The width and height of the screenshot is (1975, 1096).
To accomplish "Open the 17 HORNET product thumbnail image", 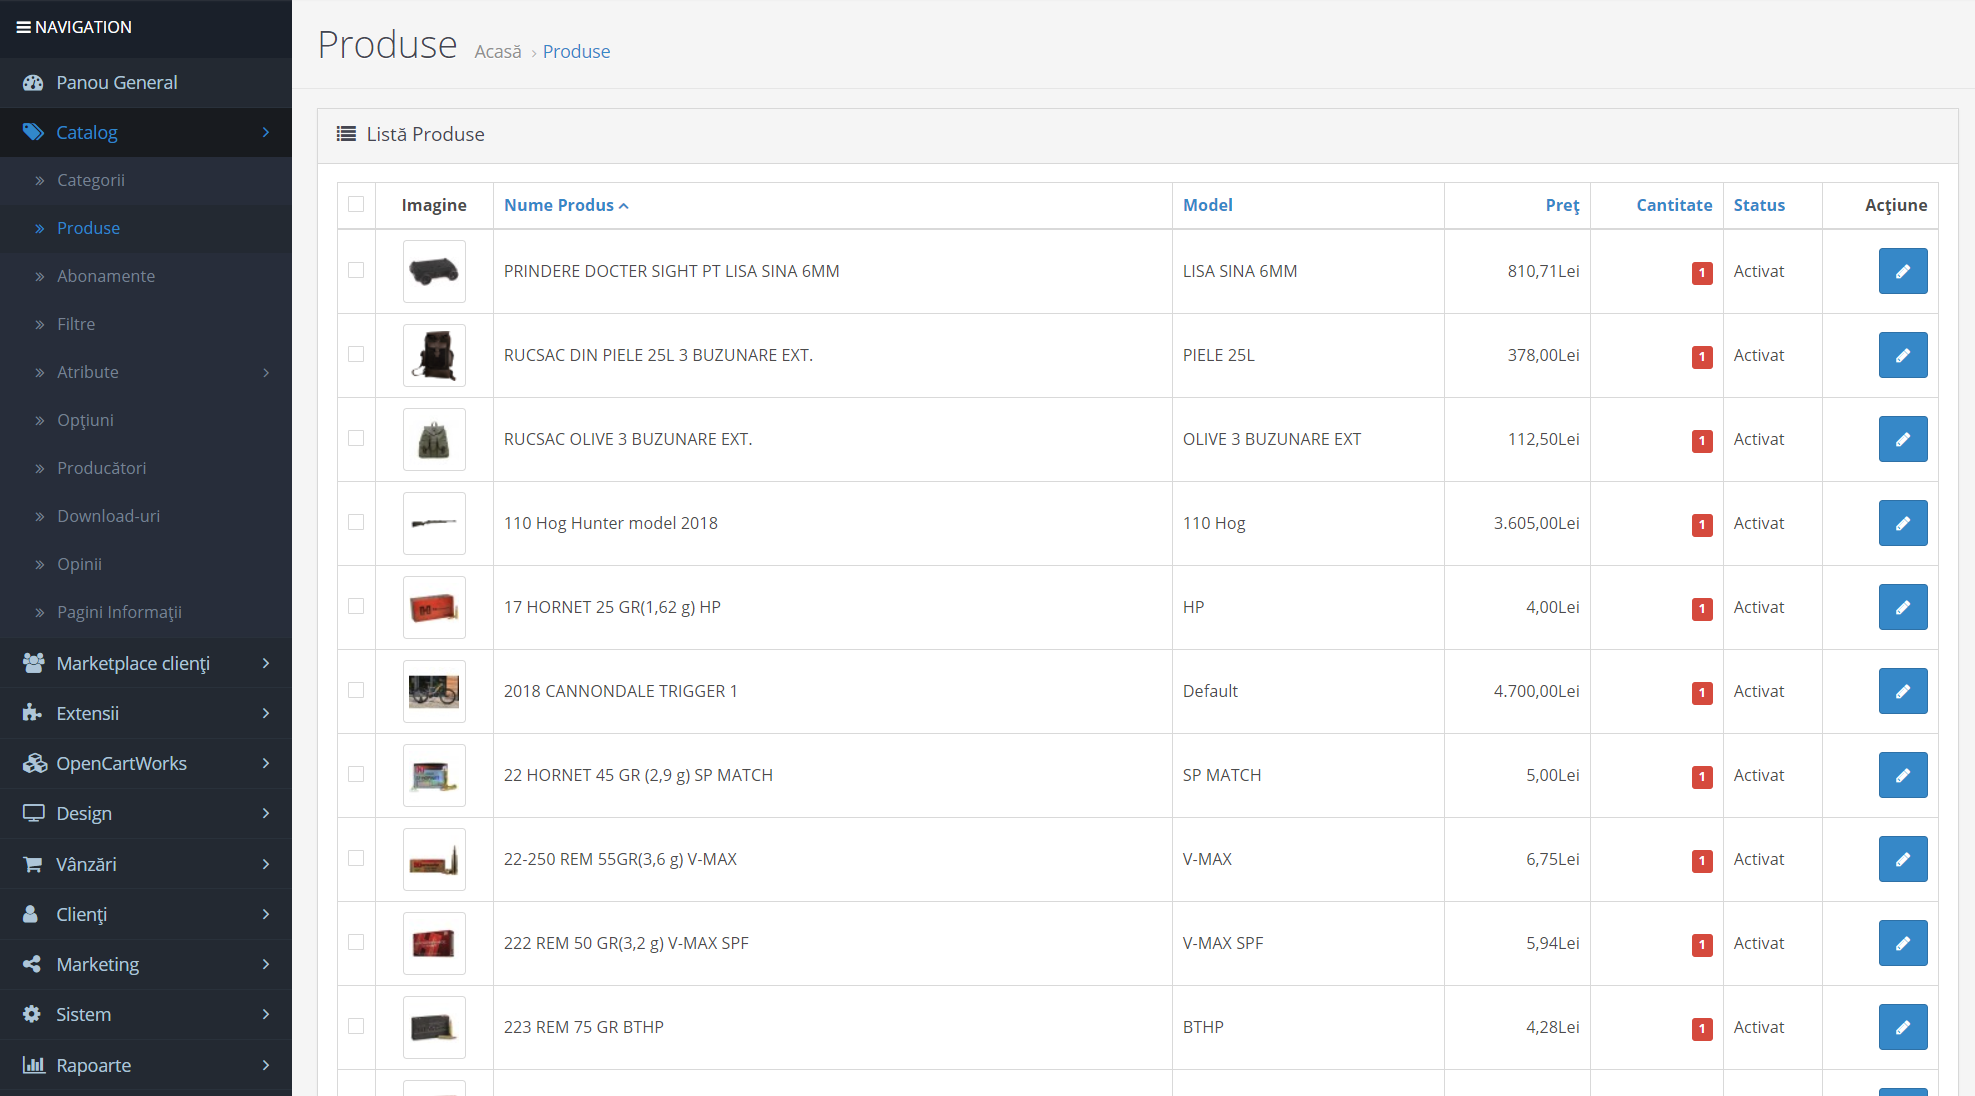I will click(x=434, y=607).
